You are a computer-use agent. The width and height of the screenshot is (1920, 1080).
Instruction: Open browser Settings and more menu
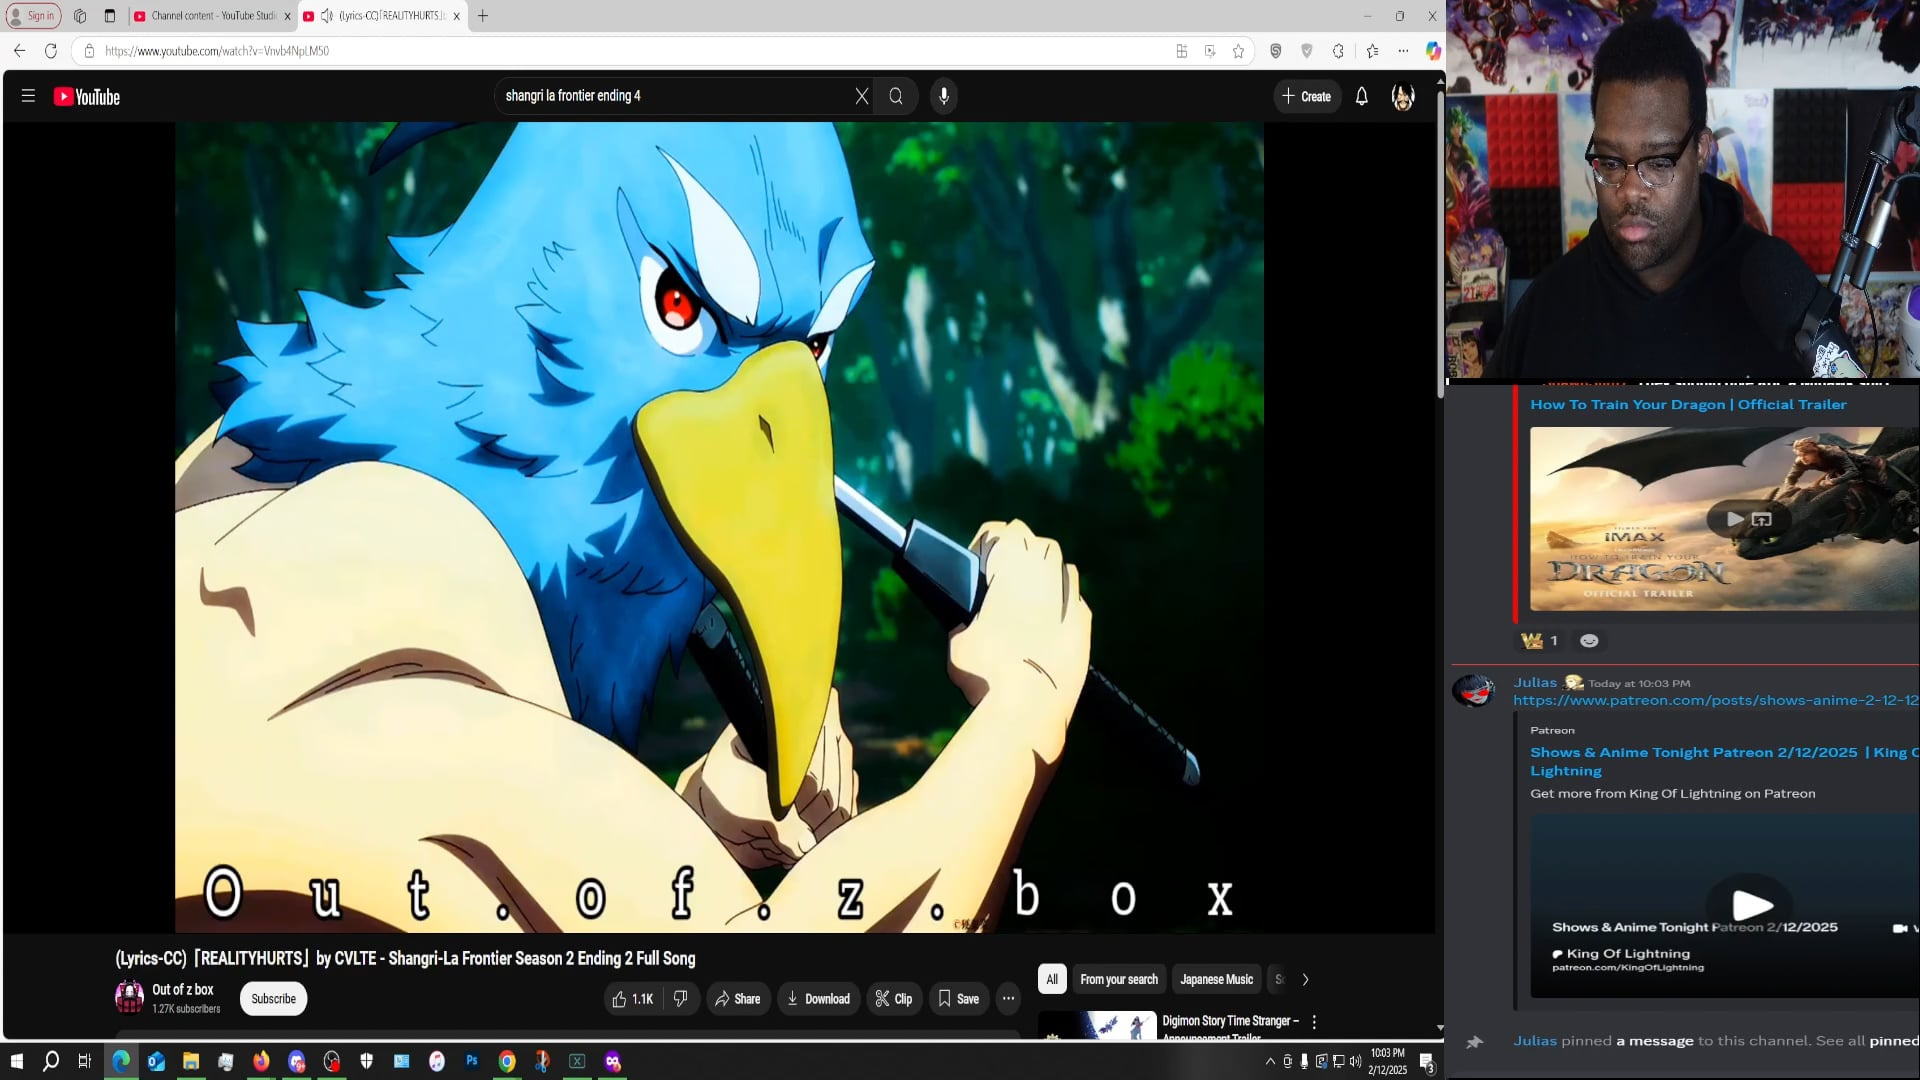(x=1403, y=51)
